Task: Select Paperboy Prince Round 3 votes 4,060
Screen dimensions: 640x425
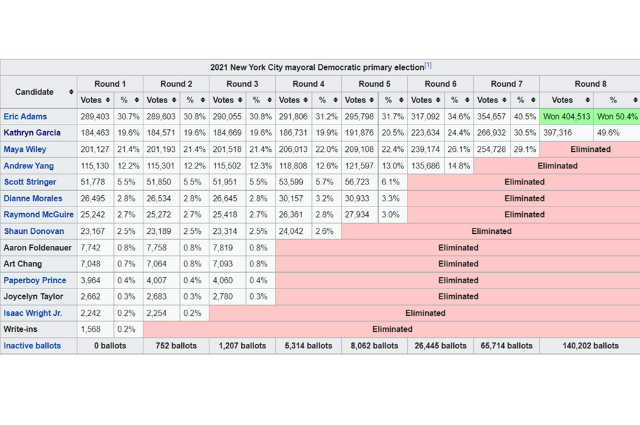Action: coord(228,280)
